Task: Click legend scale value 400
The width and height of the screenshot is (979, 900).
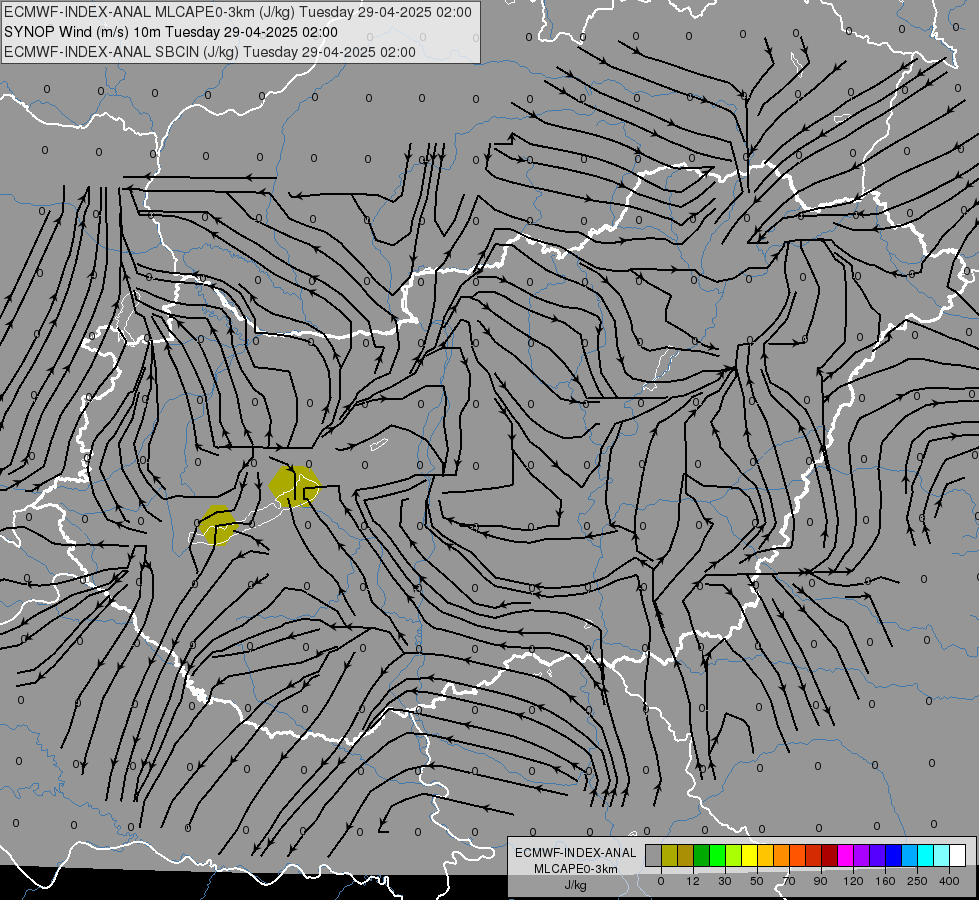Action: click(x=949, y=881)
